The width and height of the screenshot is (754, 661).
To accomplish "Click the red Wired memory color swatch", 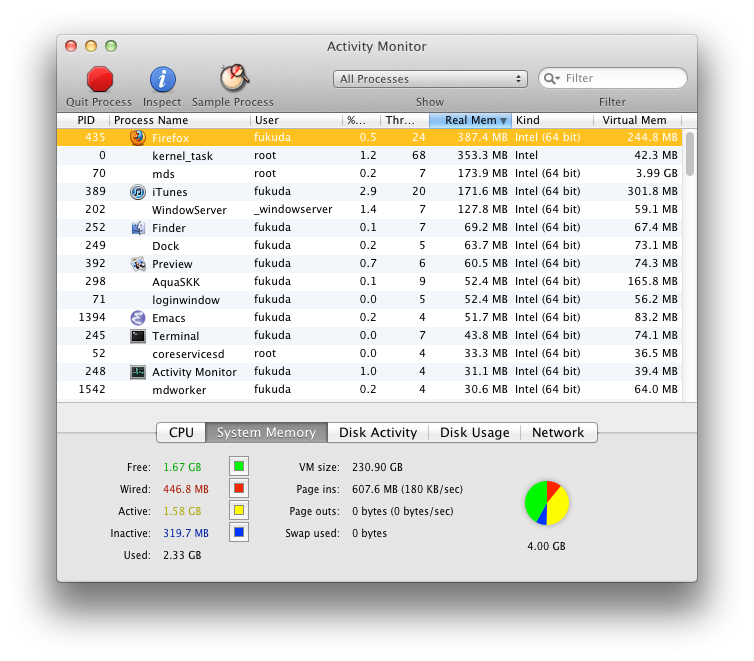I will click(x=239, y=488).
